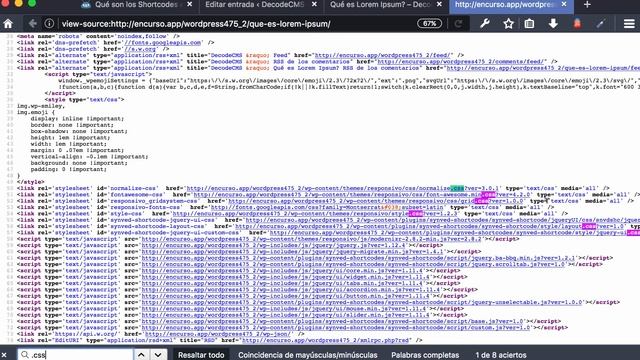Close the active view-source tab
Viewport: 640px width, 360px height.
[564, 4]
